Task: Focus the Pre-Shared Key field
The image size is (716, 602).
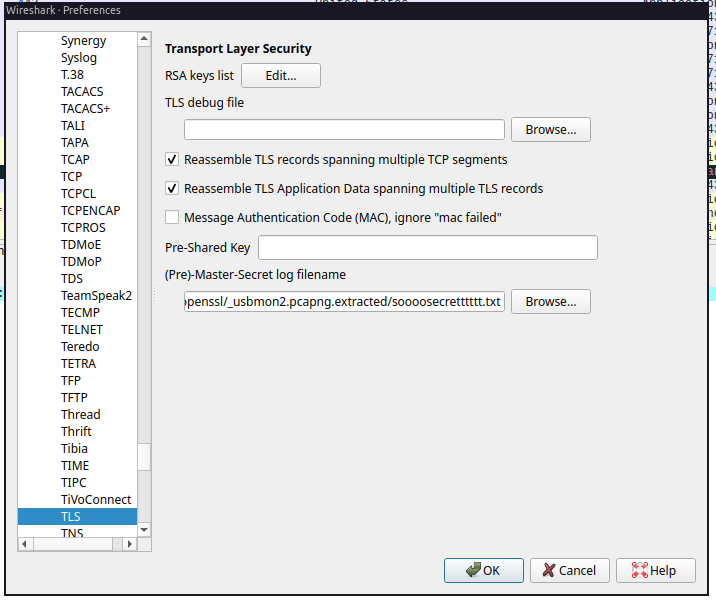Action: tap(428, 248)
